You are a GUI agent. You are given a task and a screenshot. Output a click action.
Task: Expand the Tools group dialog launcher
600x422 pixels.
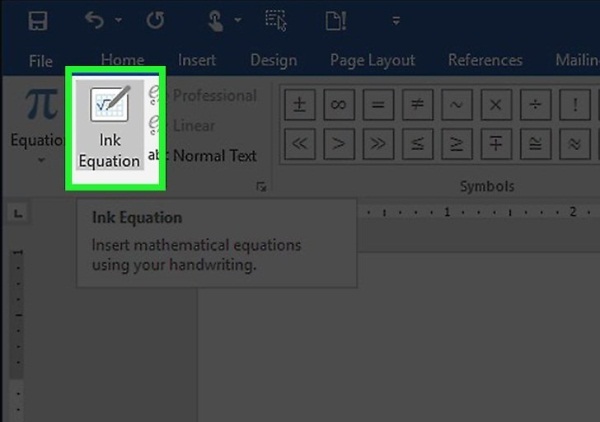[x=261, y=186]
